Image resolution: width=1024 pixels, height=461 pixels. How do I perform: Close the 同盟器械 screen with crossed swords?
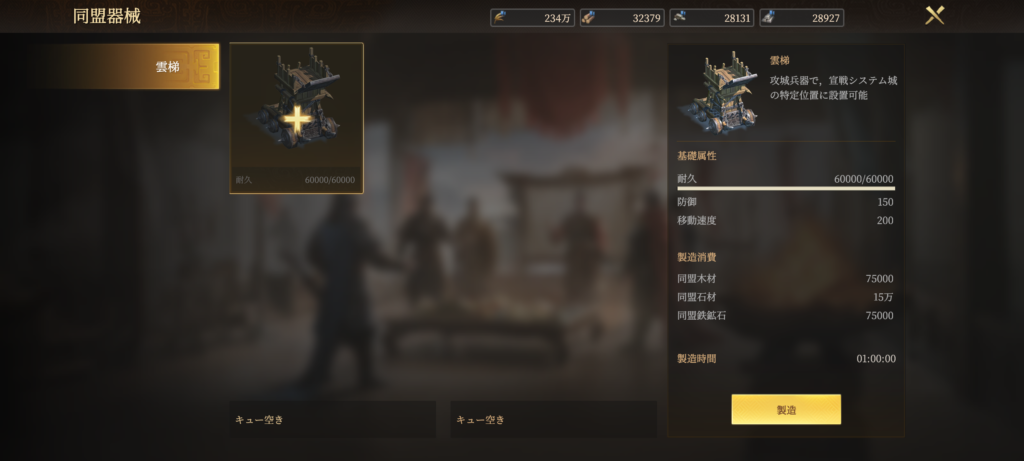tap(935, 15)
